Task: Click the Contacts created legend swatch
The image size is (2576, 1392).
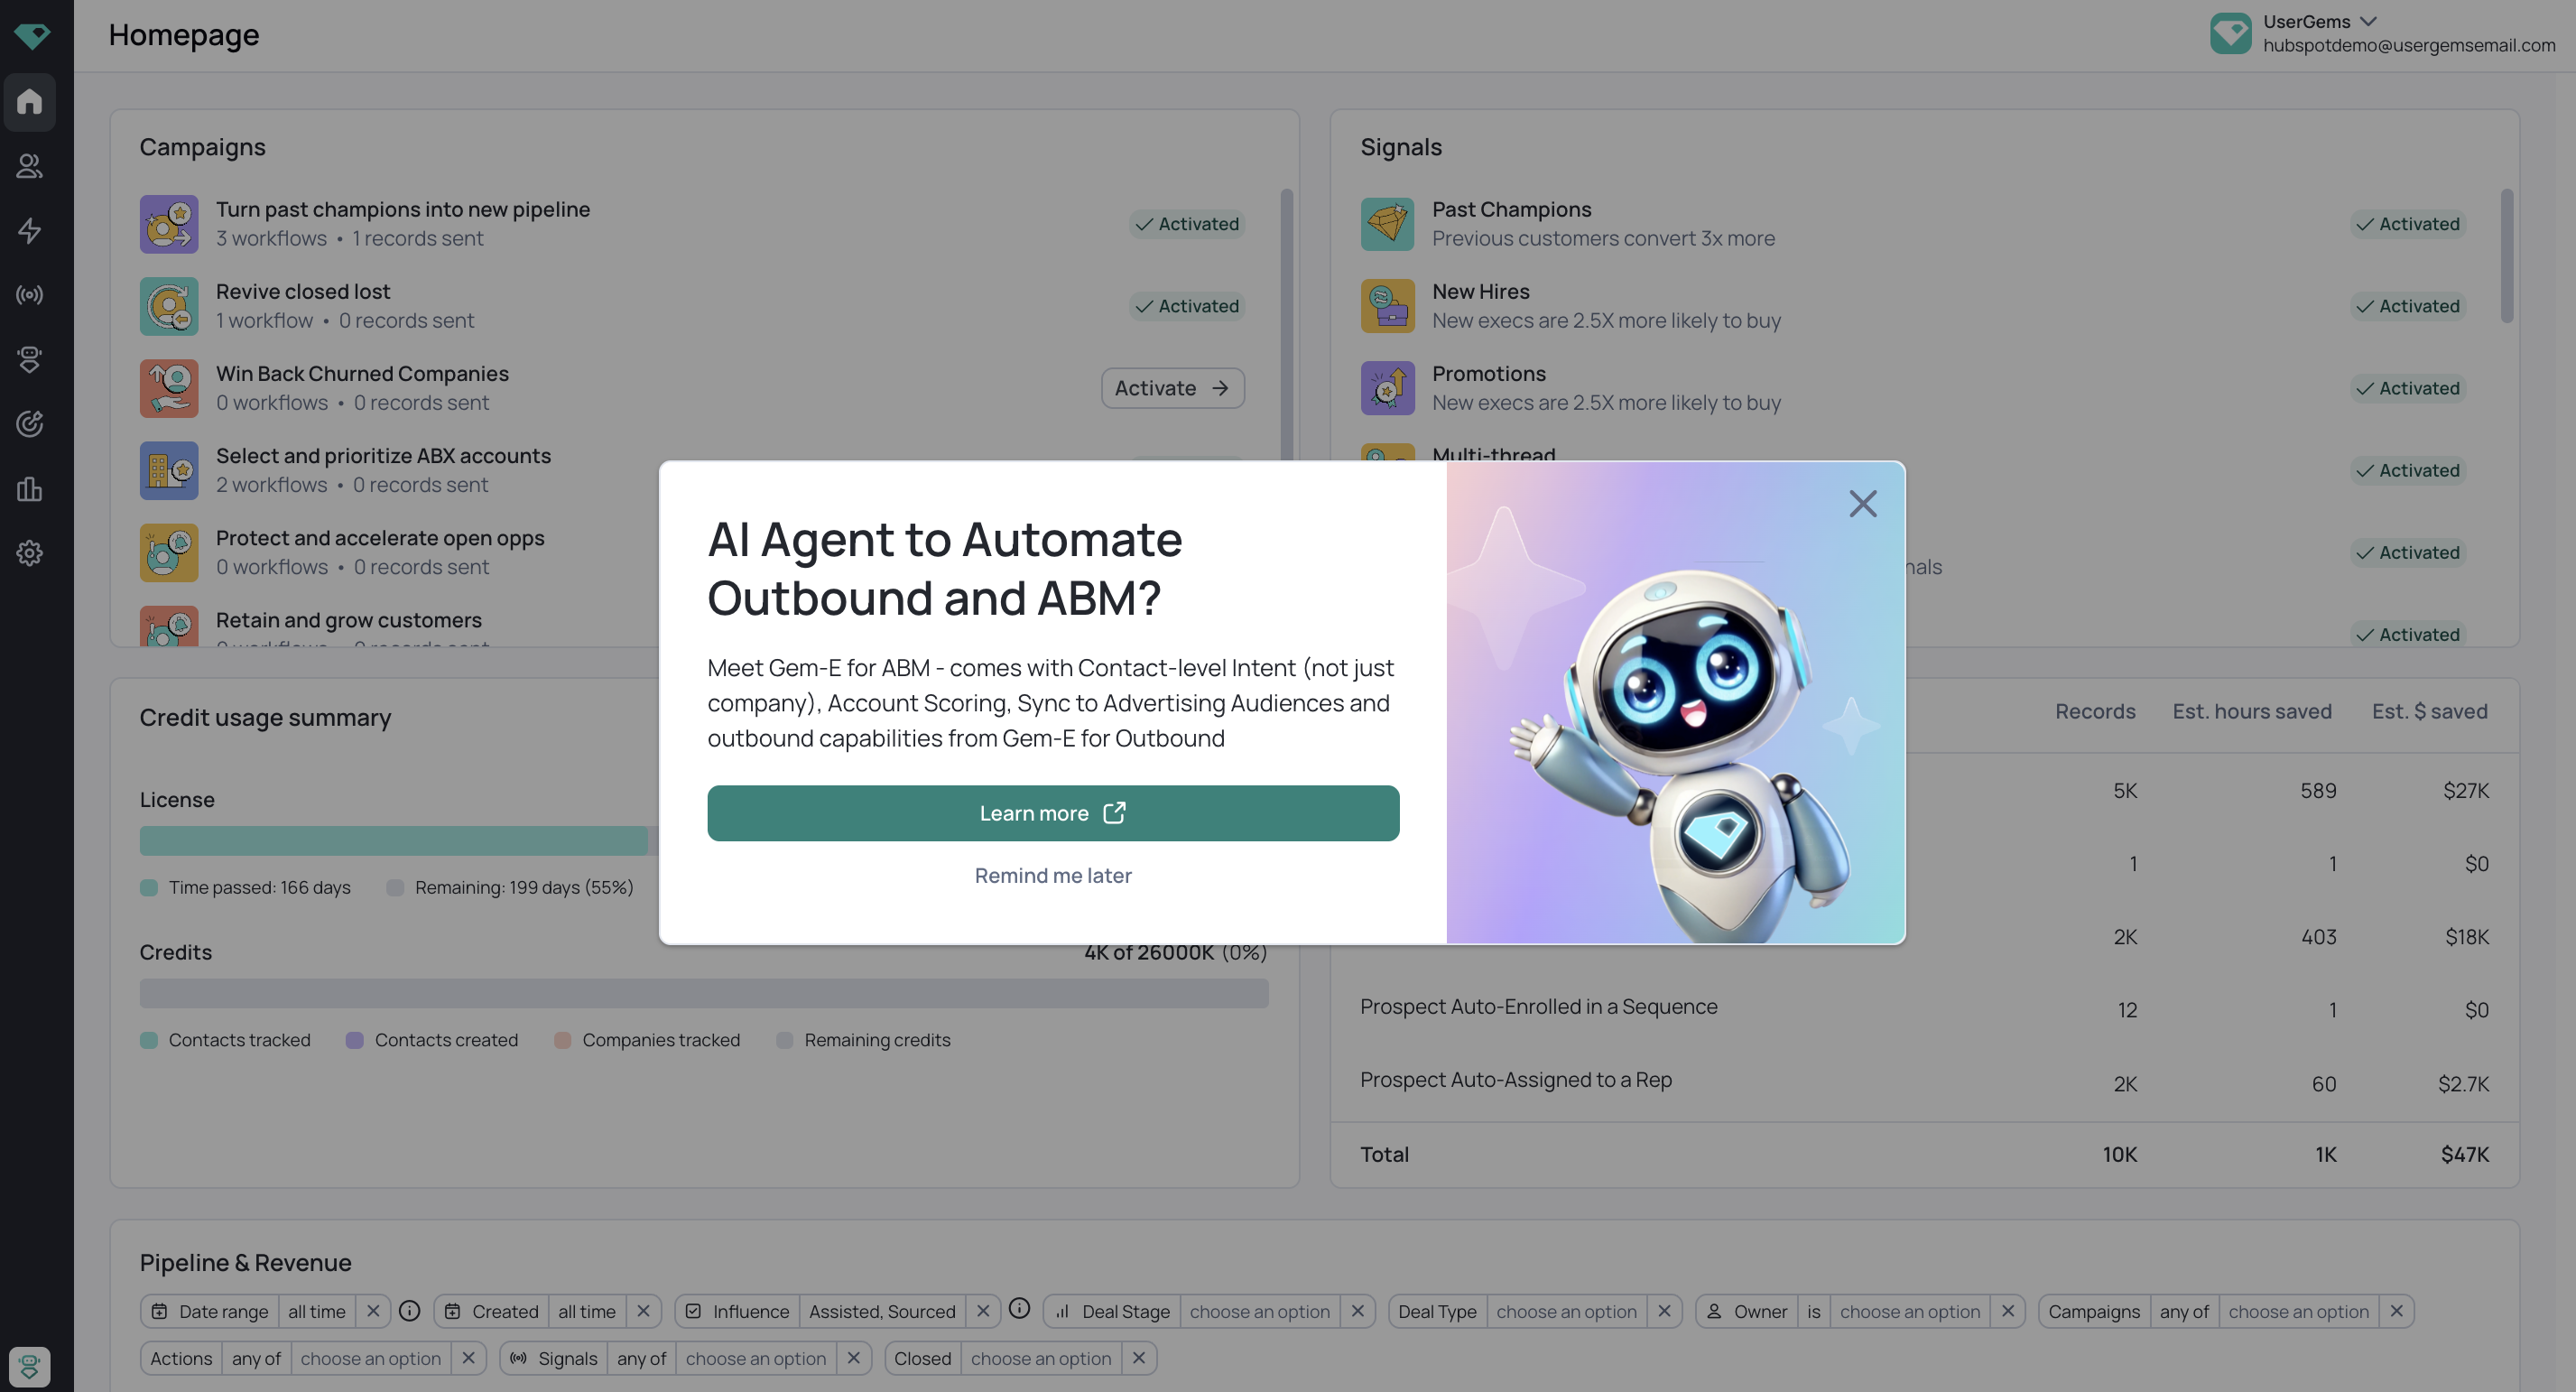Action: tap(354, 1040)
